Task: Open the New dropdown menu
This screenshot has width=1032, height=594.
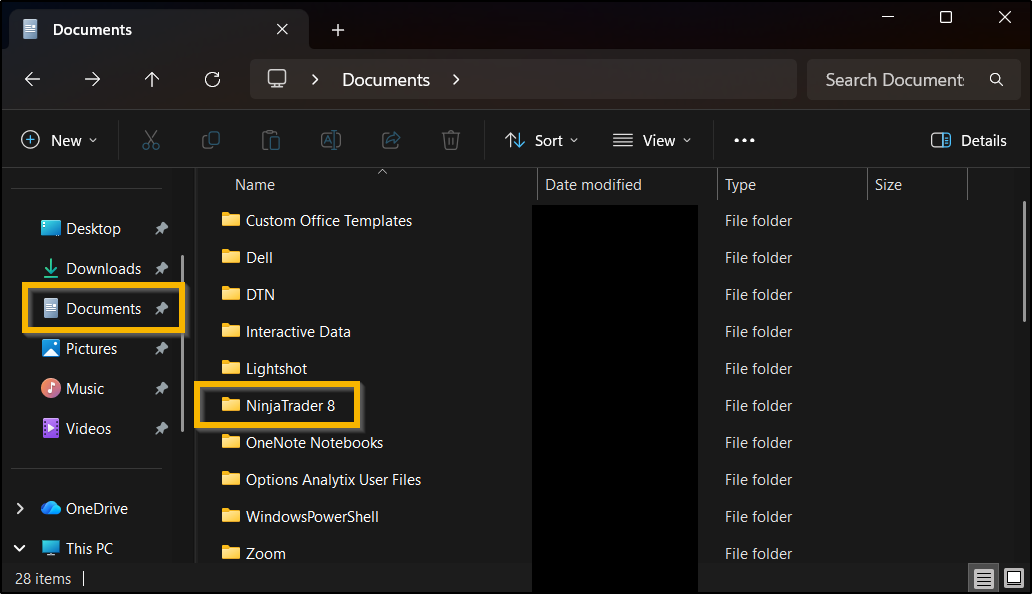Action: click(59, 140)
